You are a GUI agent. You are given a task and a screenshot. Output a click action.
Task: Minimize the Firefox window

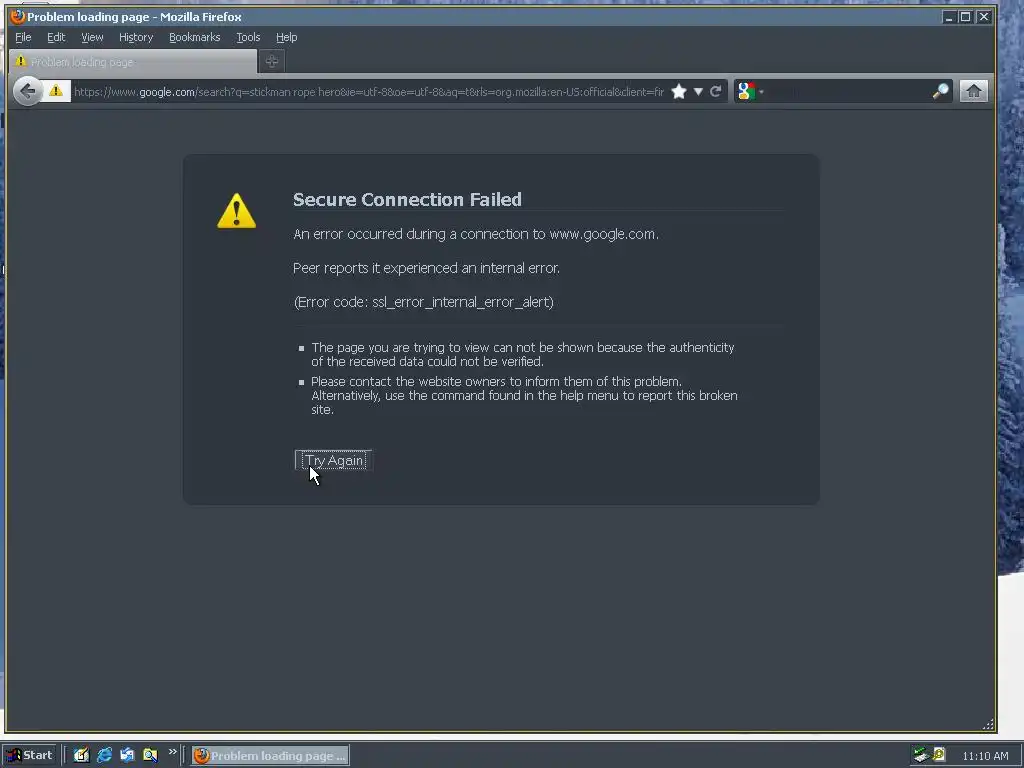(x=948, y=17)
